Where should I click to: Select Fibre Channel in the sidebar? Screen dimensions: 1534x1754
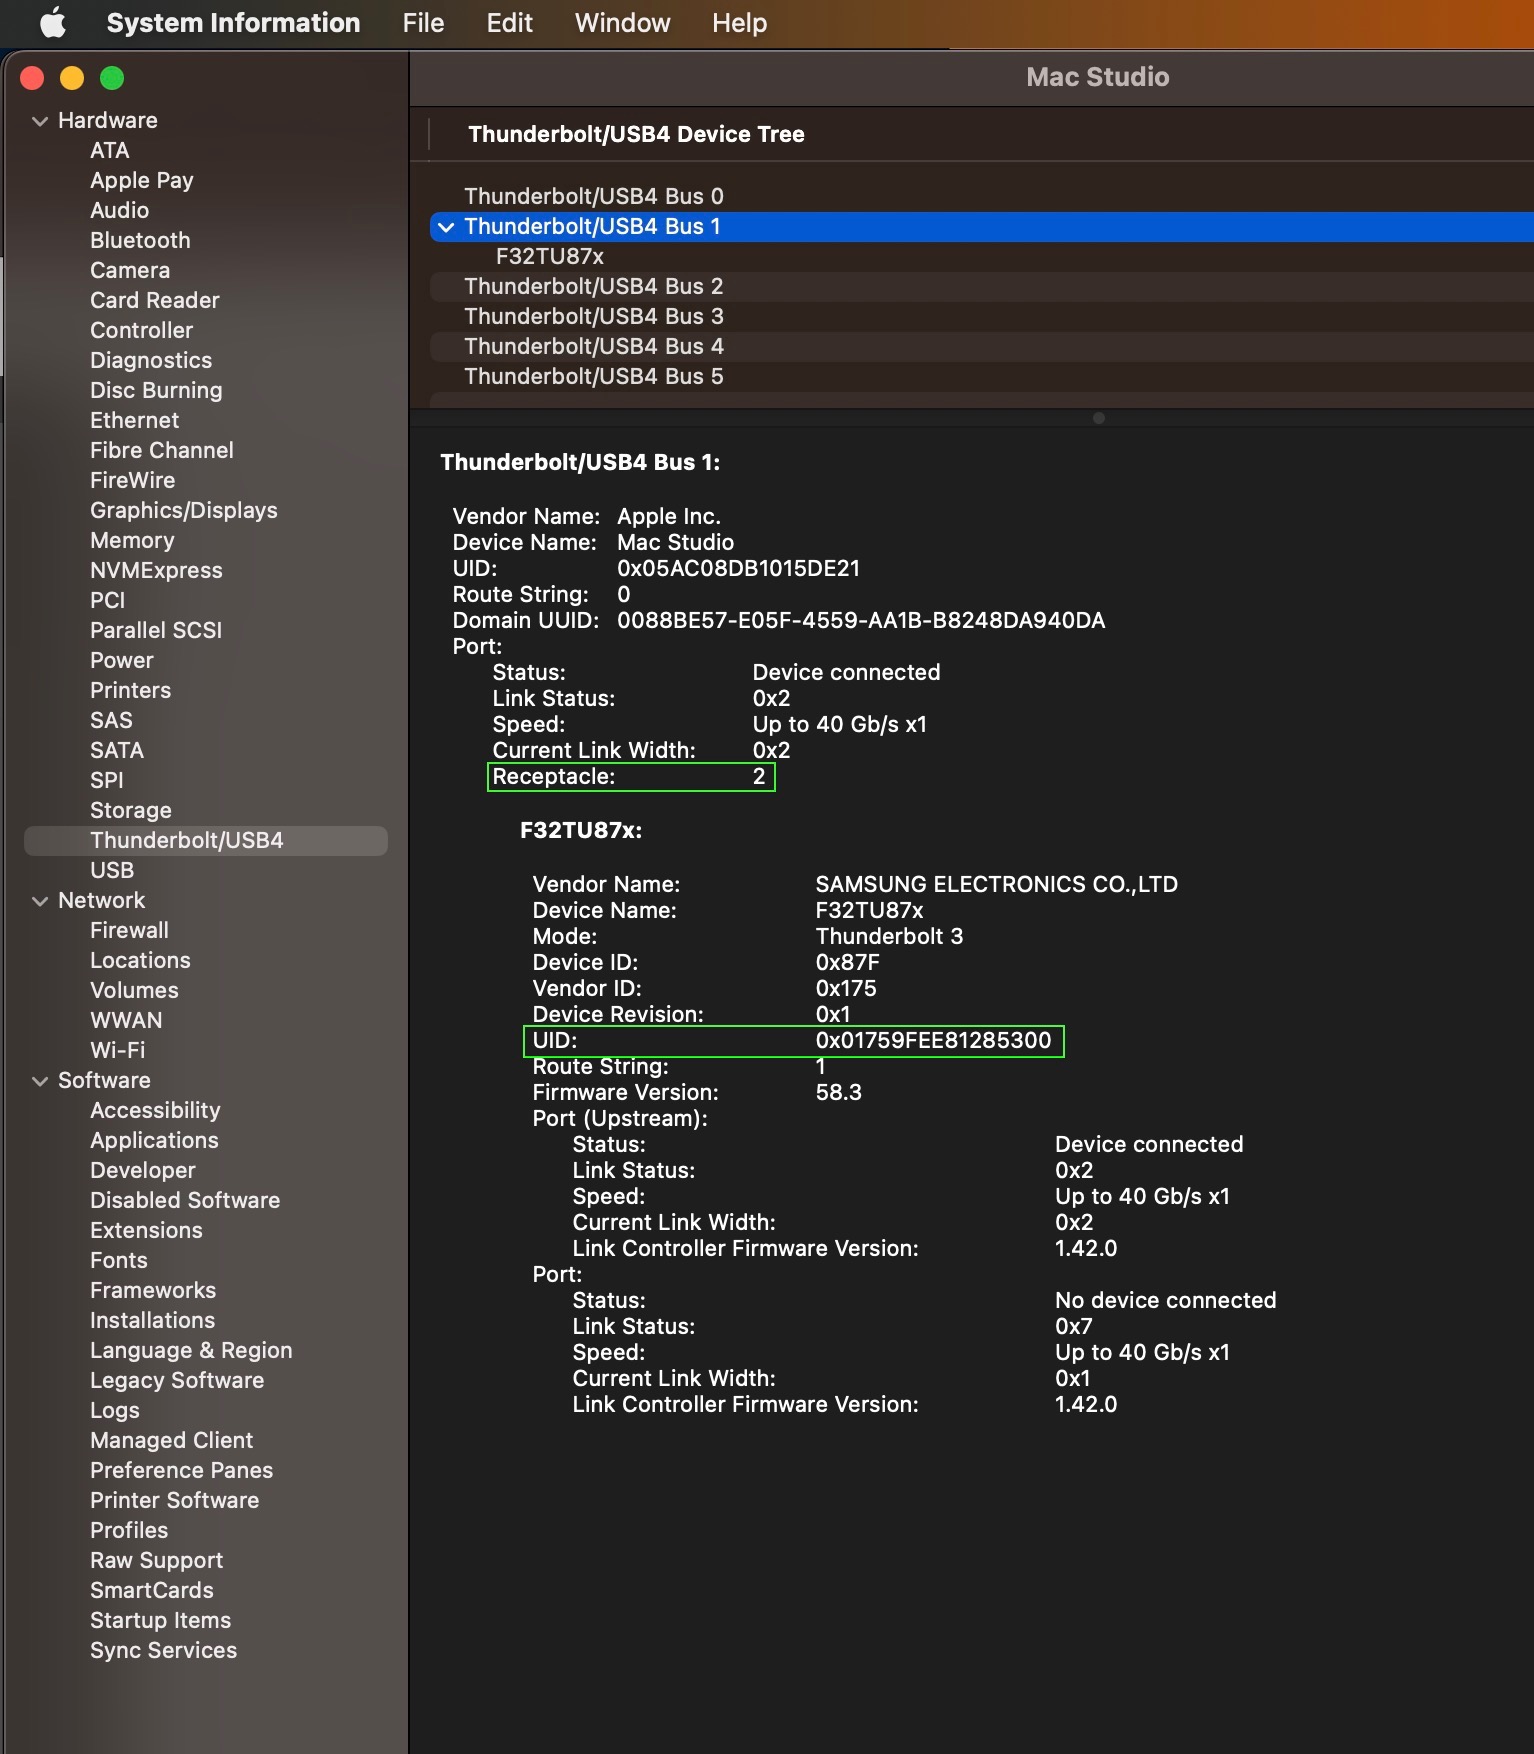[x=161, y=450]
